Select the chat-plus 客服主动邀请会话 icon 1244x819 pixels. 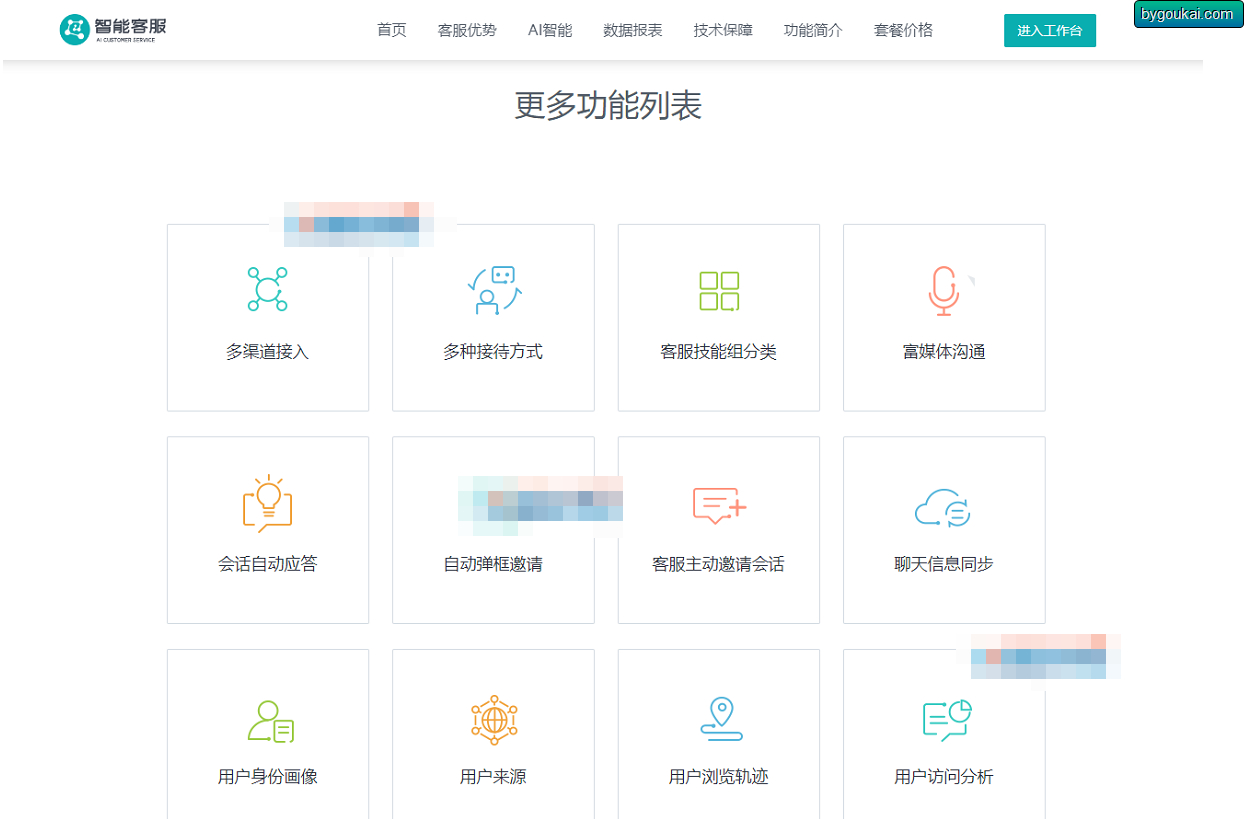(x=720, y=505)
